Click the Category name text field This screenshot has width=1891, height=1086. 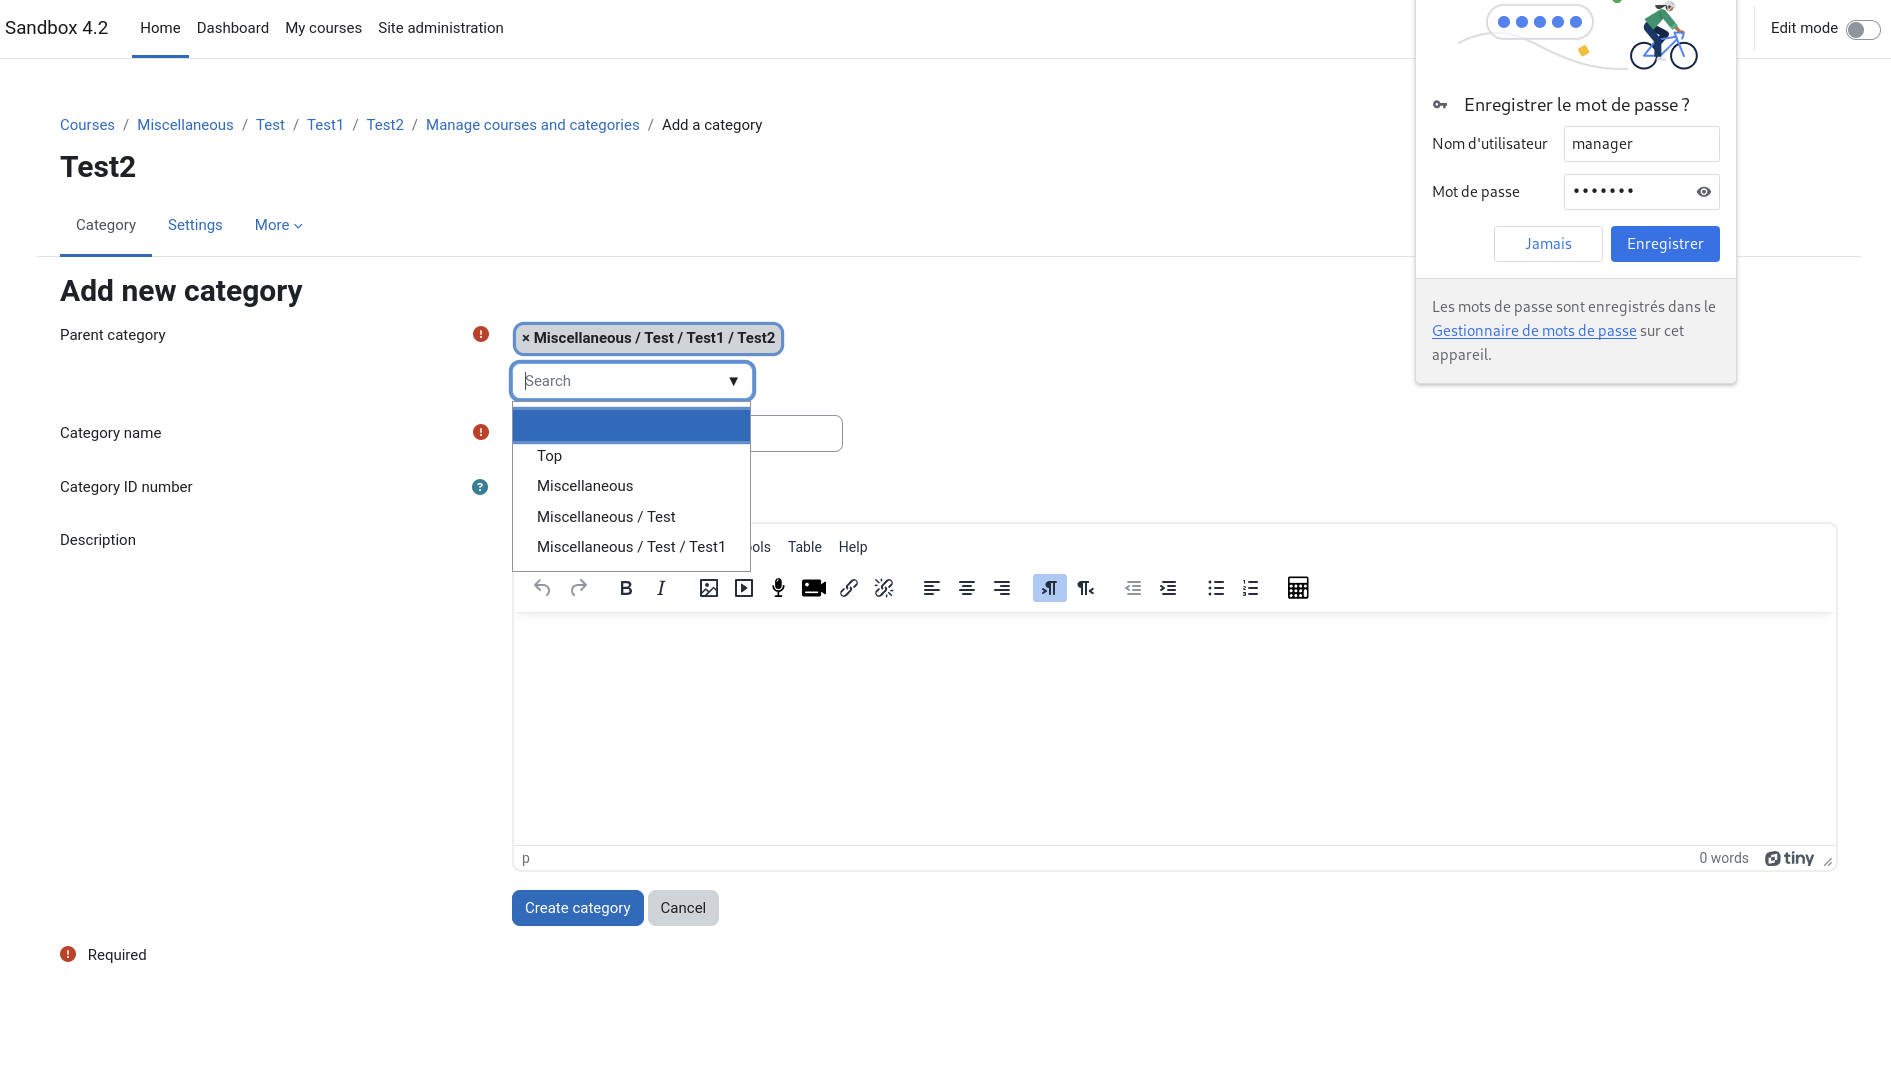click(796, 433)
